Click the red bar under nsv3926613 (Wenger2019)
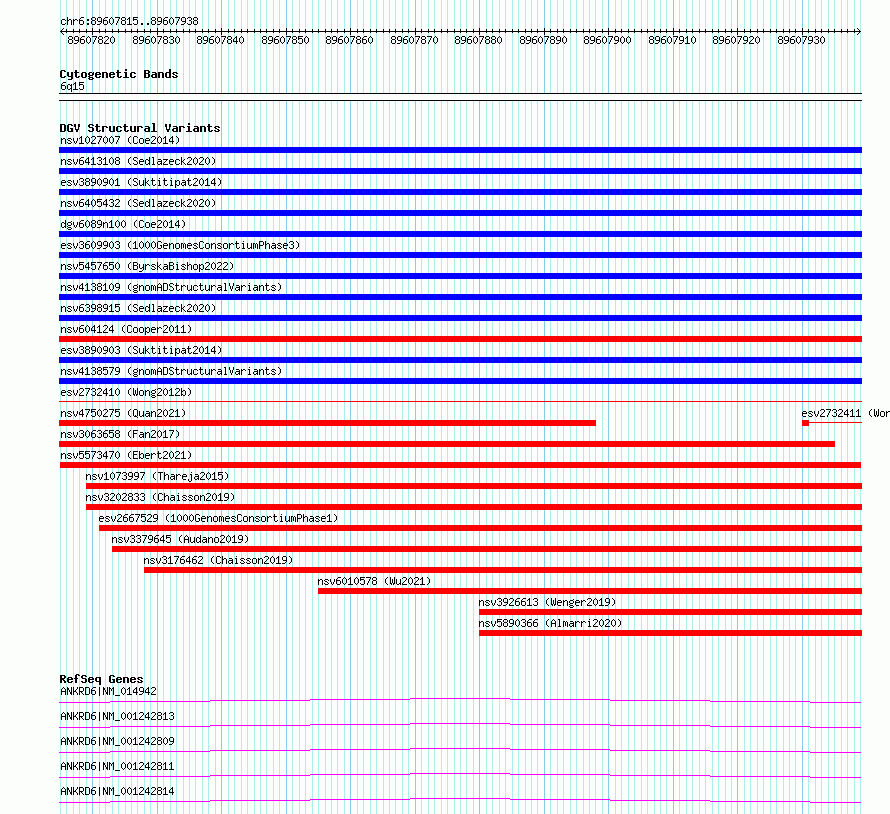This screenshot has height=814, width=890. [670, 612]
